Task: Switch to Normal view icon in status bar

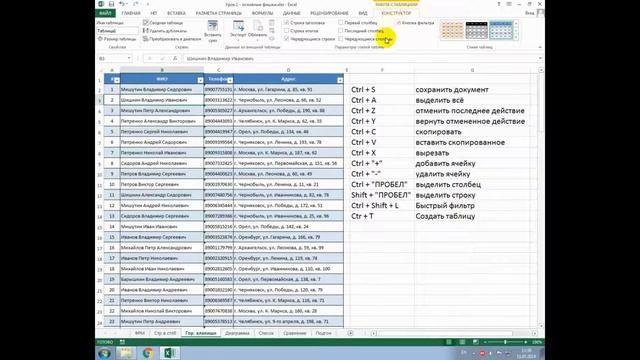Action: coord(449,342)
